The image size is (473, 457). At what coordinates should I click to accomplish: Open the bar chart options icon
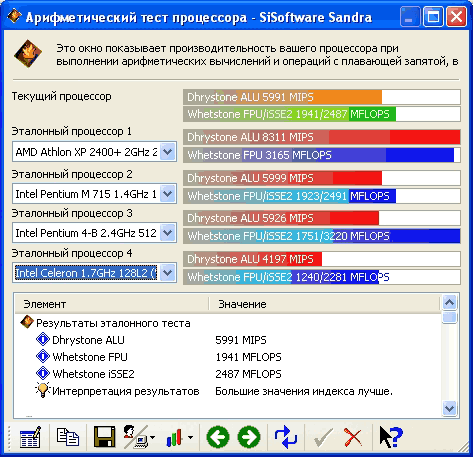[174, 437]
